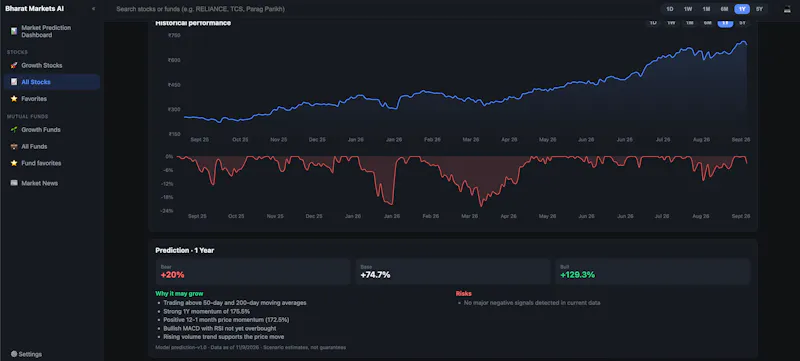Click the -24% drawdown axis label
This screenshot has width=800, height=361.
[168, 211]
